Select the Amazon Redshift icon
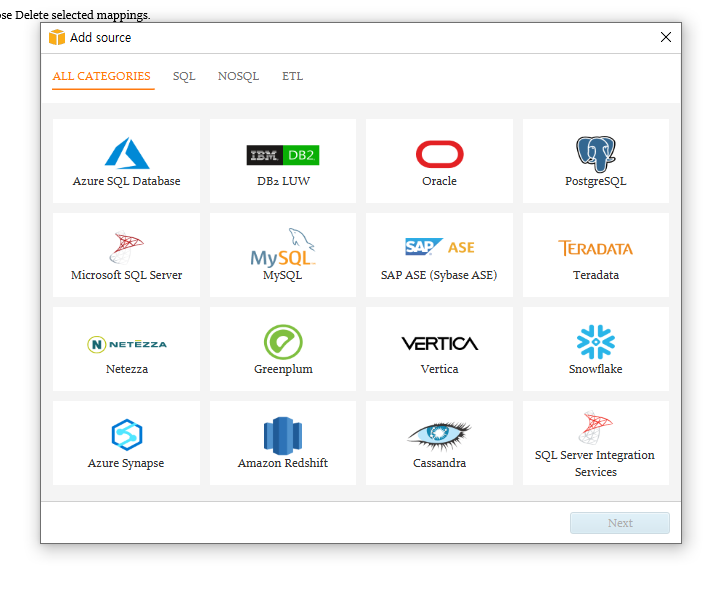The height and width of the screenshot is (594, 720). click(283, 435)
